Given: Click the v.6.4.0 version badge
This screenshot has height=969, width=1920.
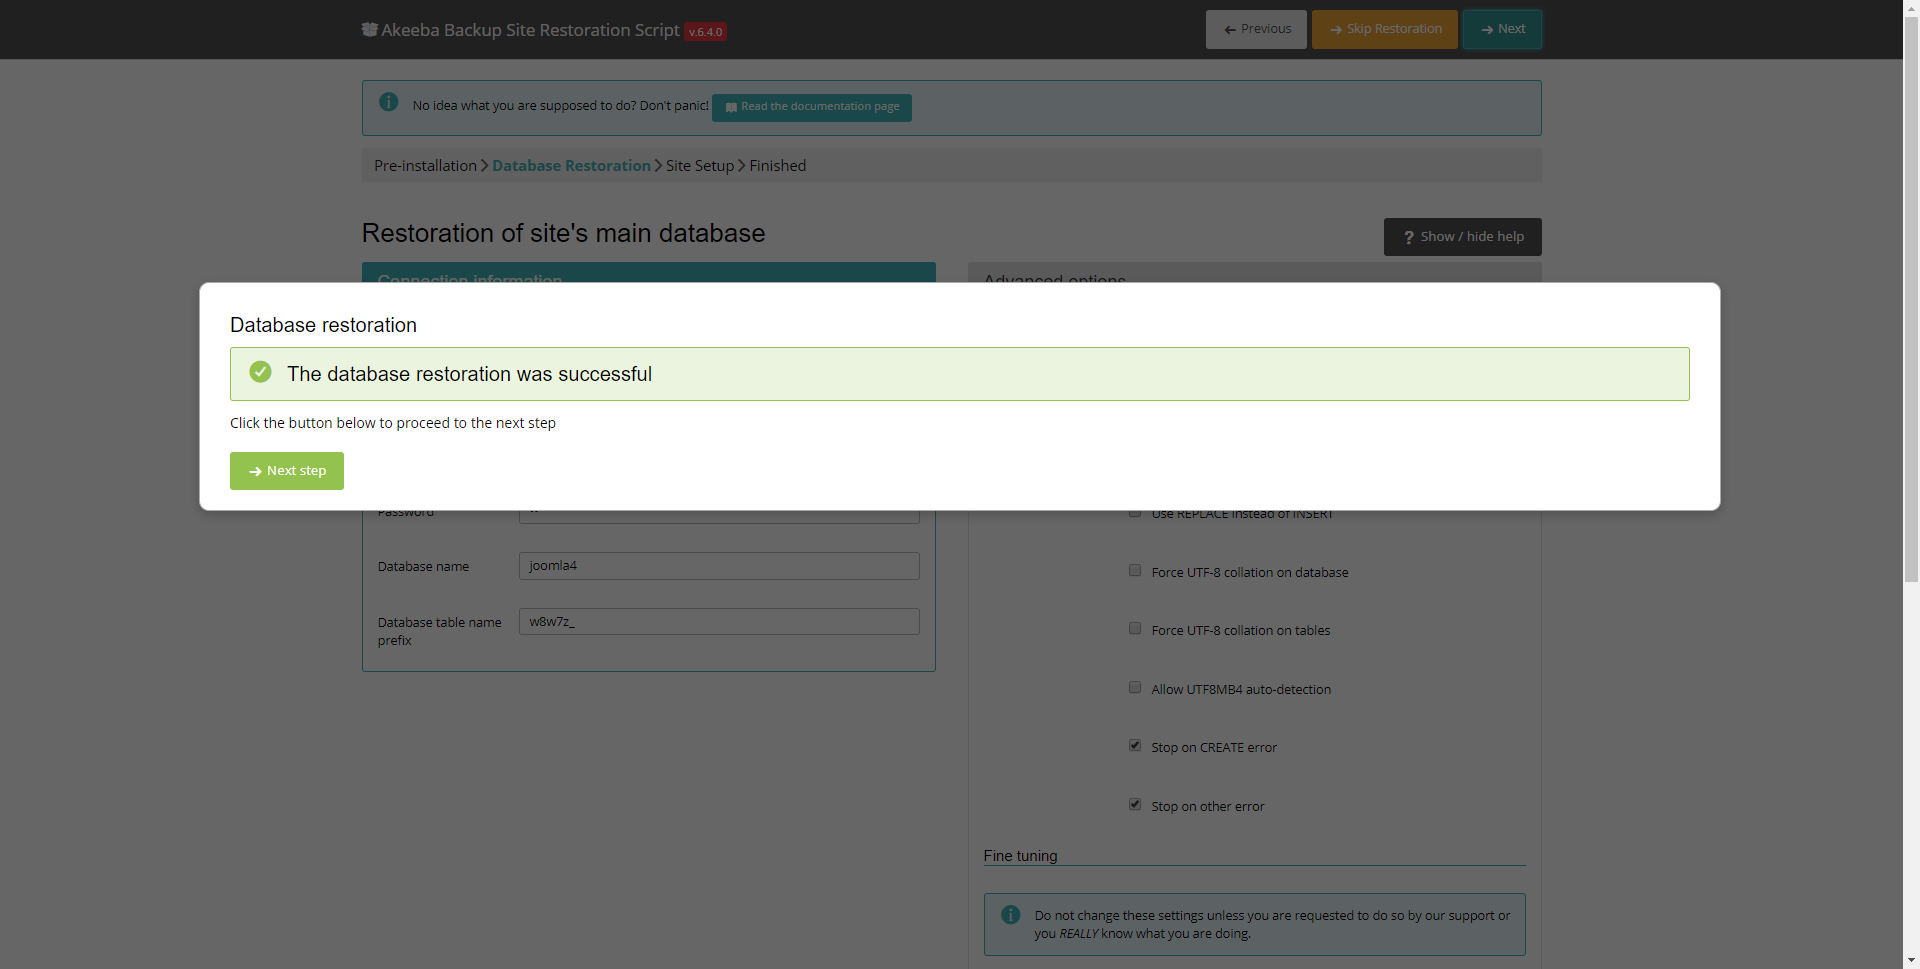Looking at the screenshot, I should 705,32.
